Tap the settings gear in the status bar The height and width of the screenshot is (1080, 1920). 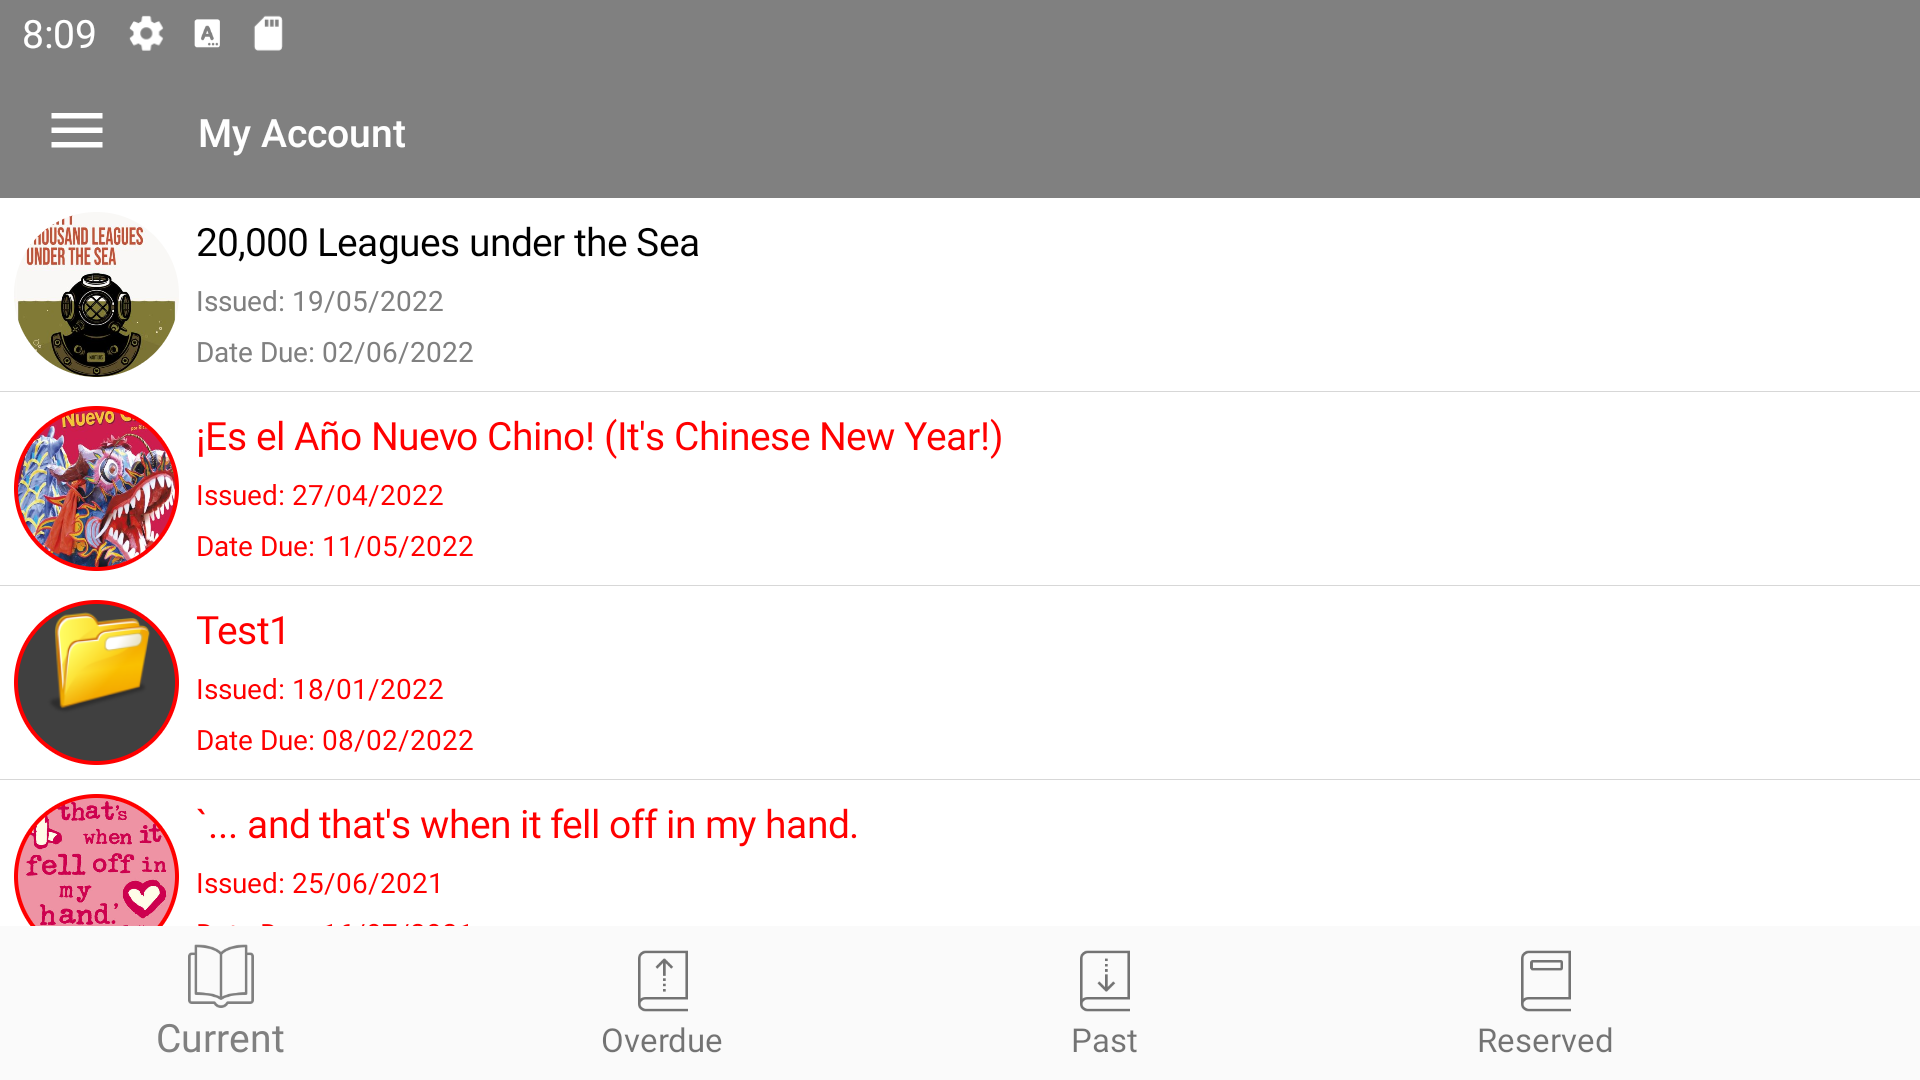[x=146, y=33]
